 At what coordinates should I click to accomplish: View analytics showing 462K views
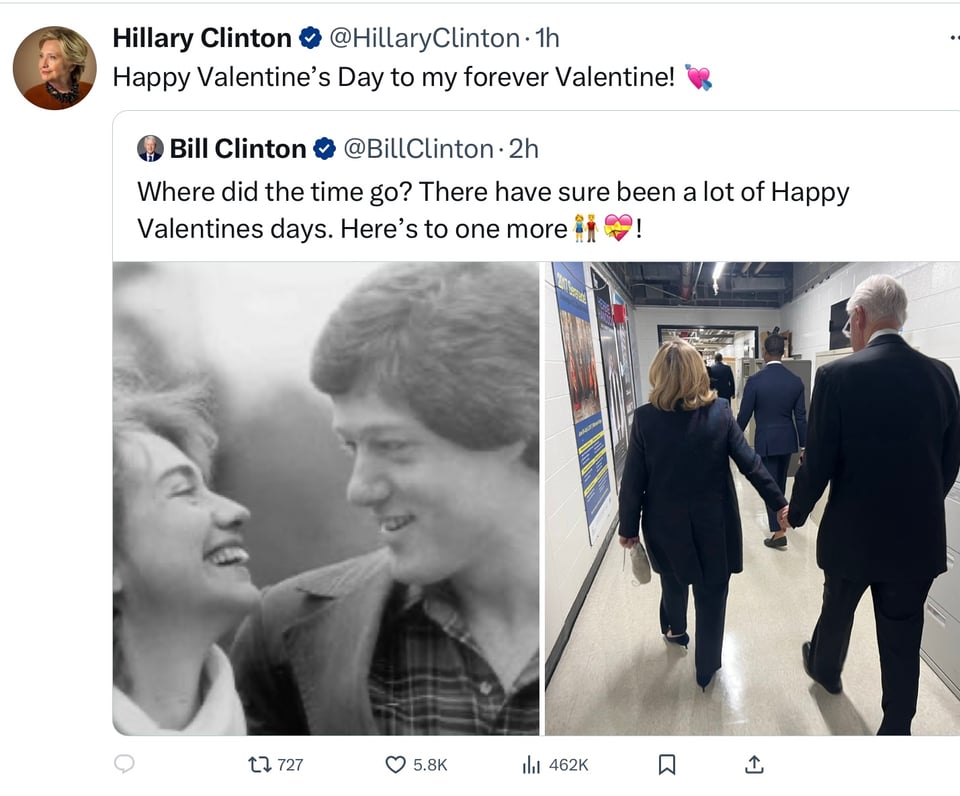point(532,764)
